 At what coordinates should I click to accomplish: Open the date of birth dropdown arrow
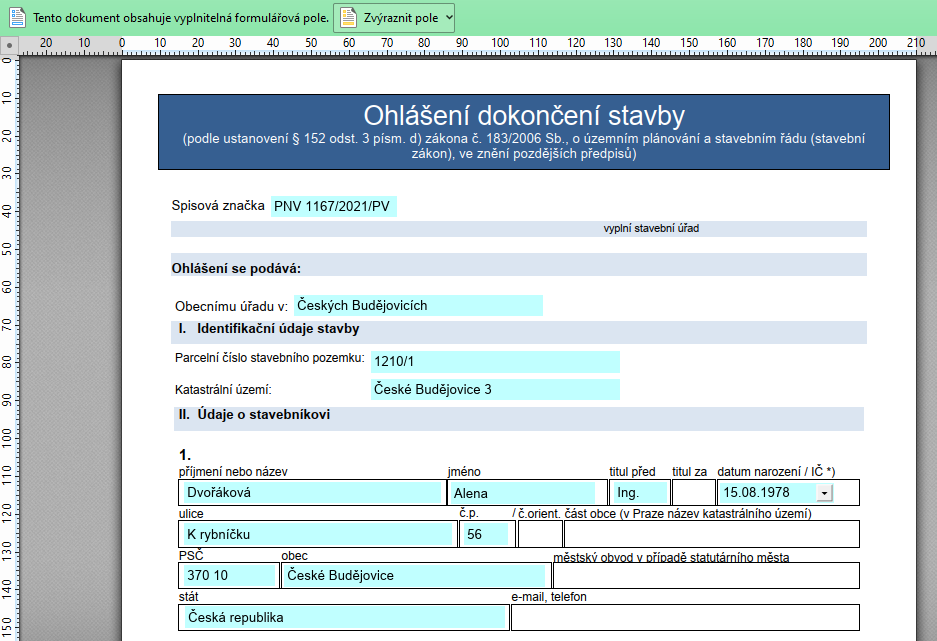(x=825, y=493)
